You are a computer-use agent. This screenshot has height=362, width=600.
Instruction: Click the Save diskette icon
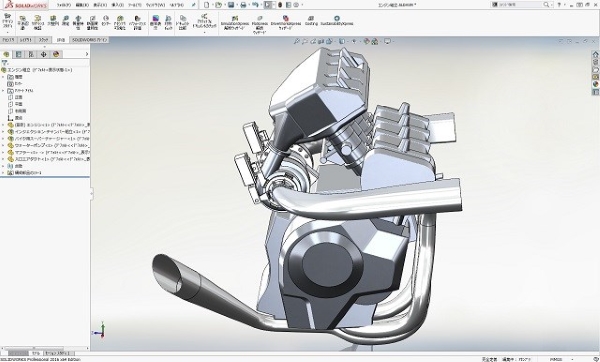point(231,5)
